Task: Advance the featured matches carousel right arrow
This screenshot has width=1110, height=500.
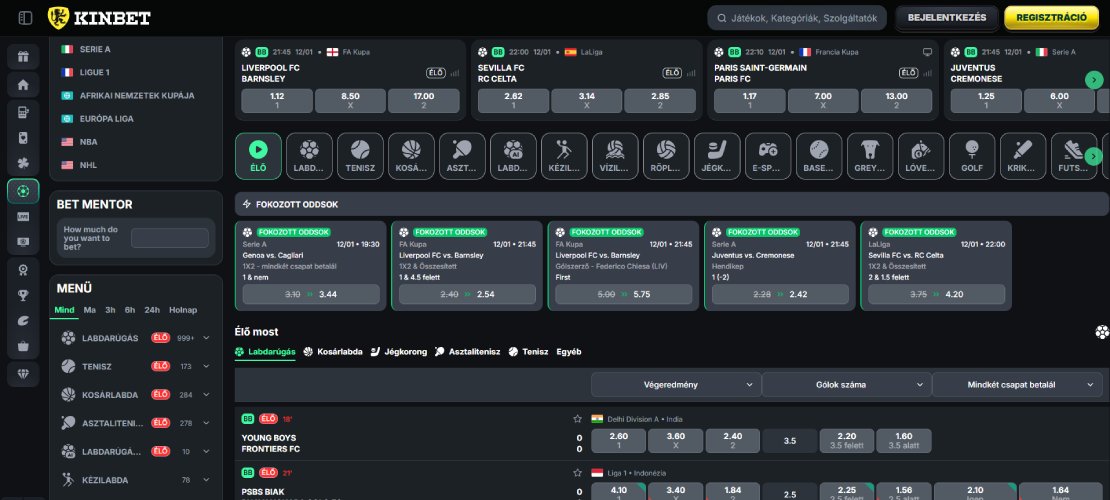Action: 1094,80
